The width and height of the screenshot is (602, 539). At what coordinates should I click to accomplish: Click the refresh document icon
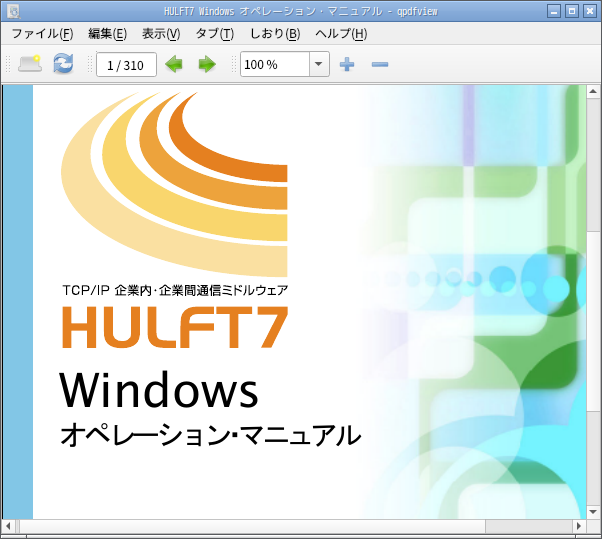(63, 64)
